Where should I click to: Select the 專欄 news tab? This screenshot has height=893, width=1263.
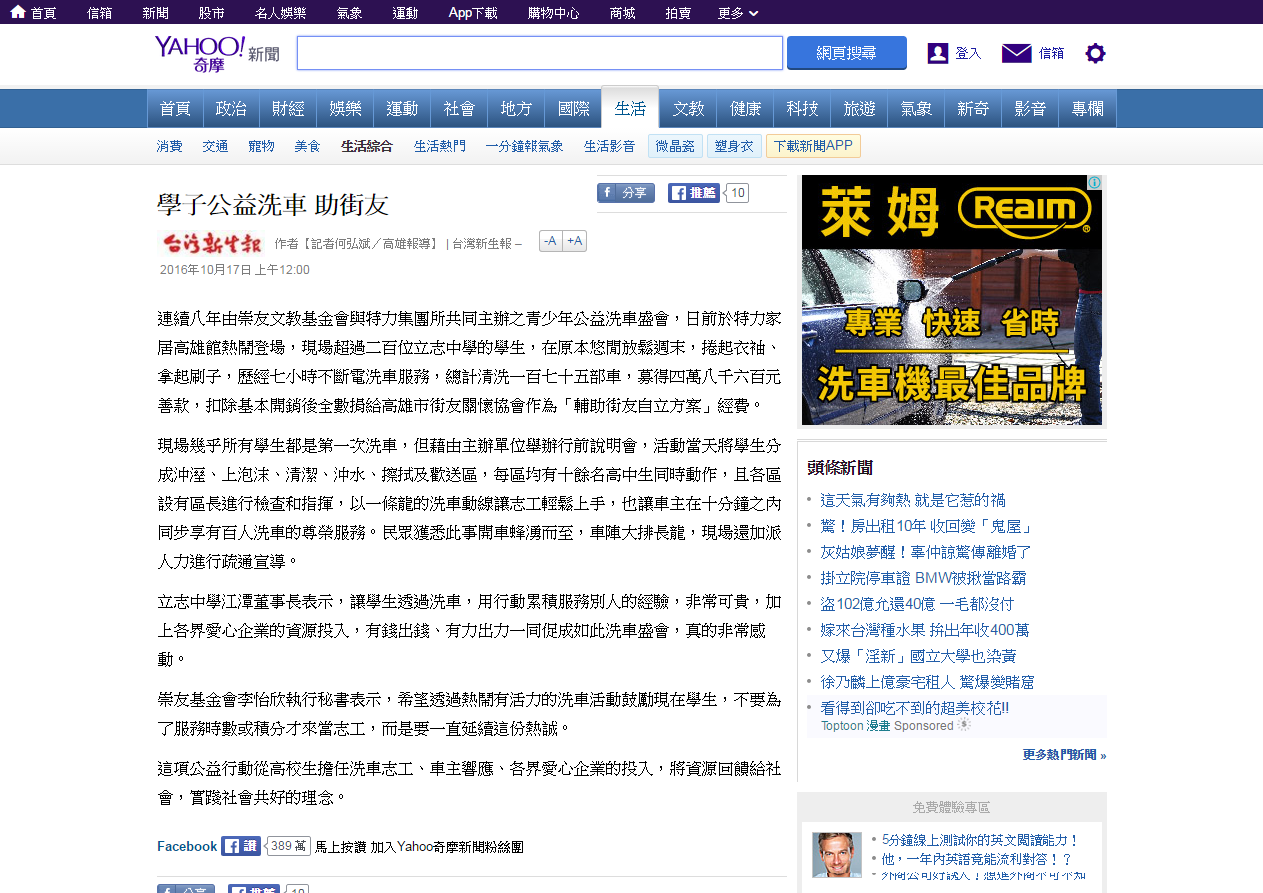(x=1087, y=109)
